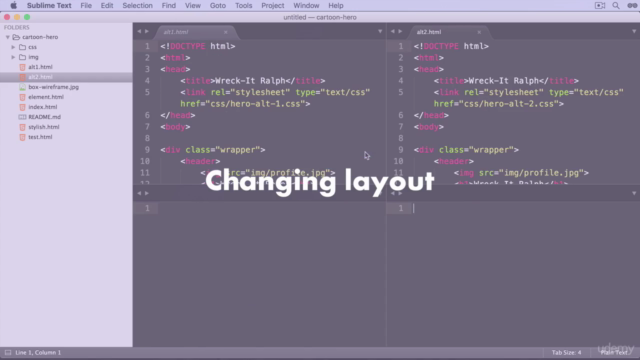
Task: Select alt2.html in the sidebar
Action: (40, 77)
